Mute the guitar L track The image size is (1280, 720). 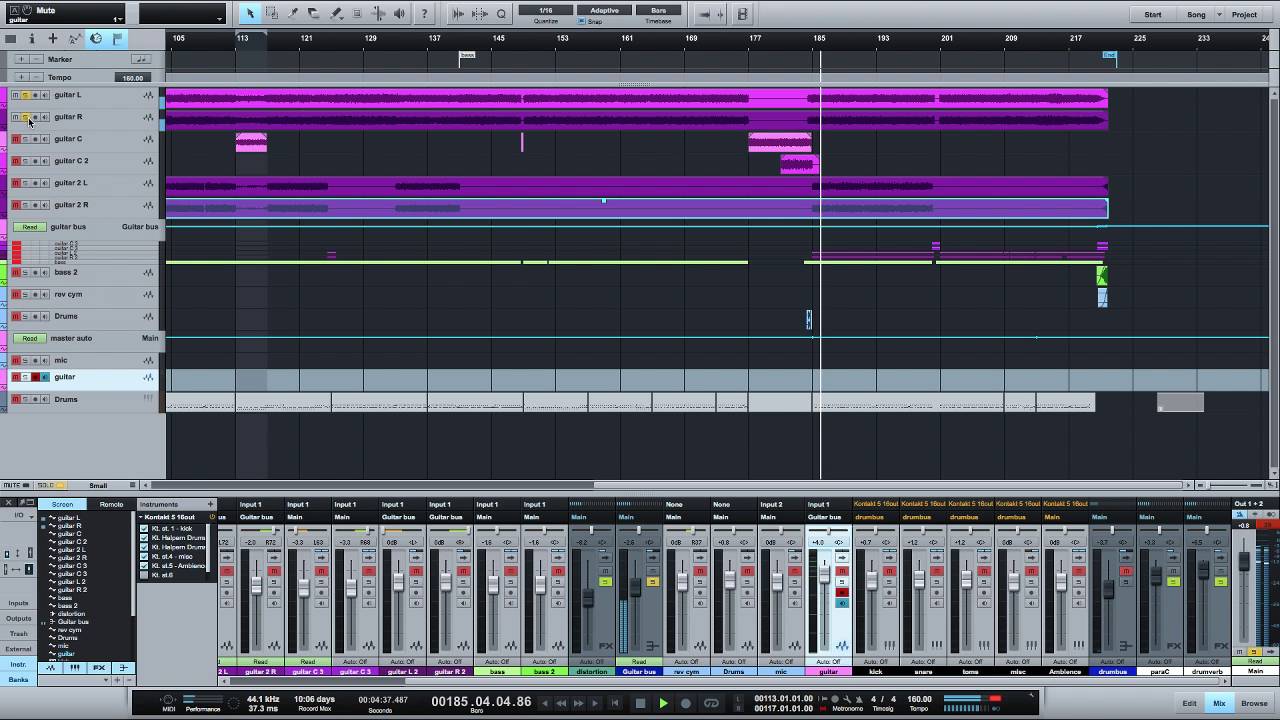[15, 95]
